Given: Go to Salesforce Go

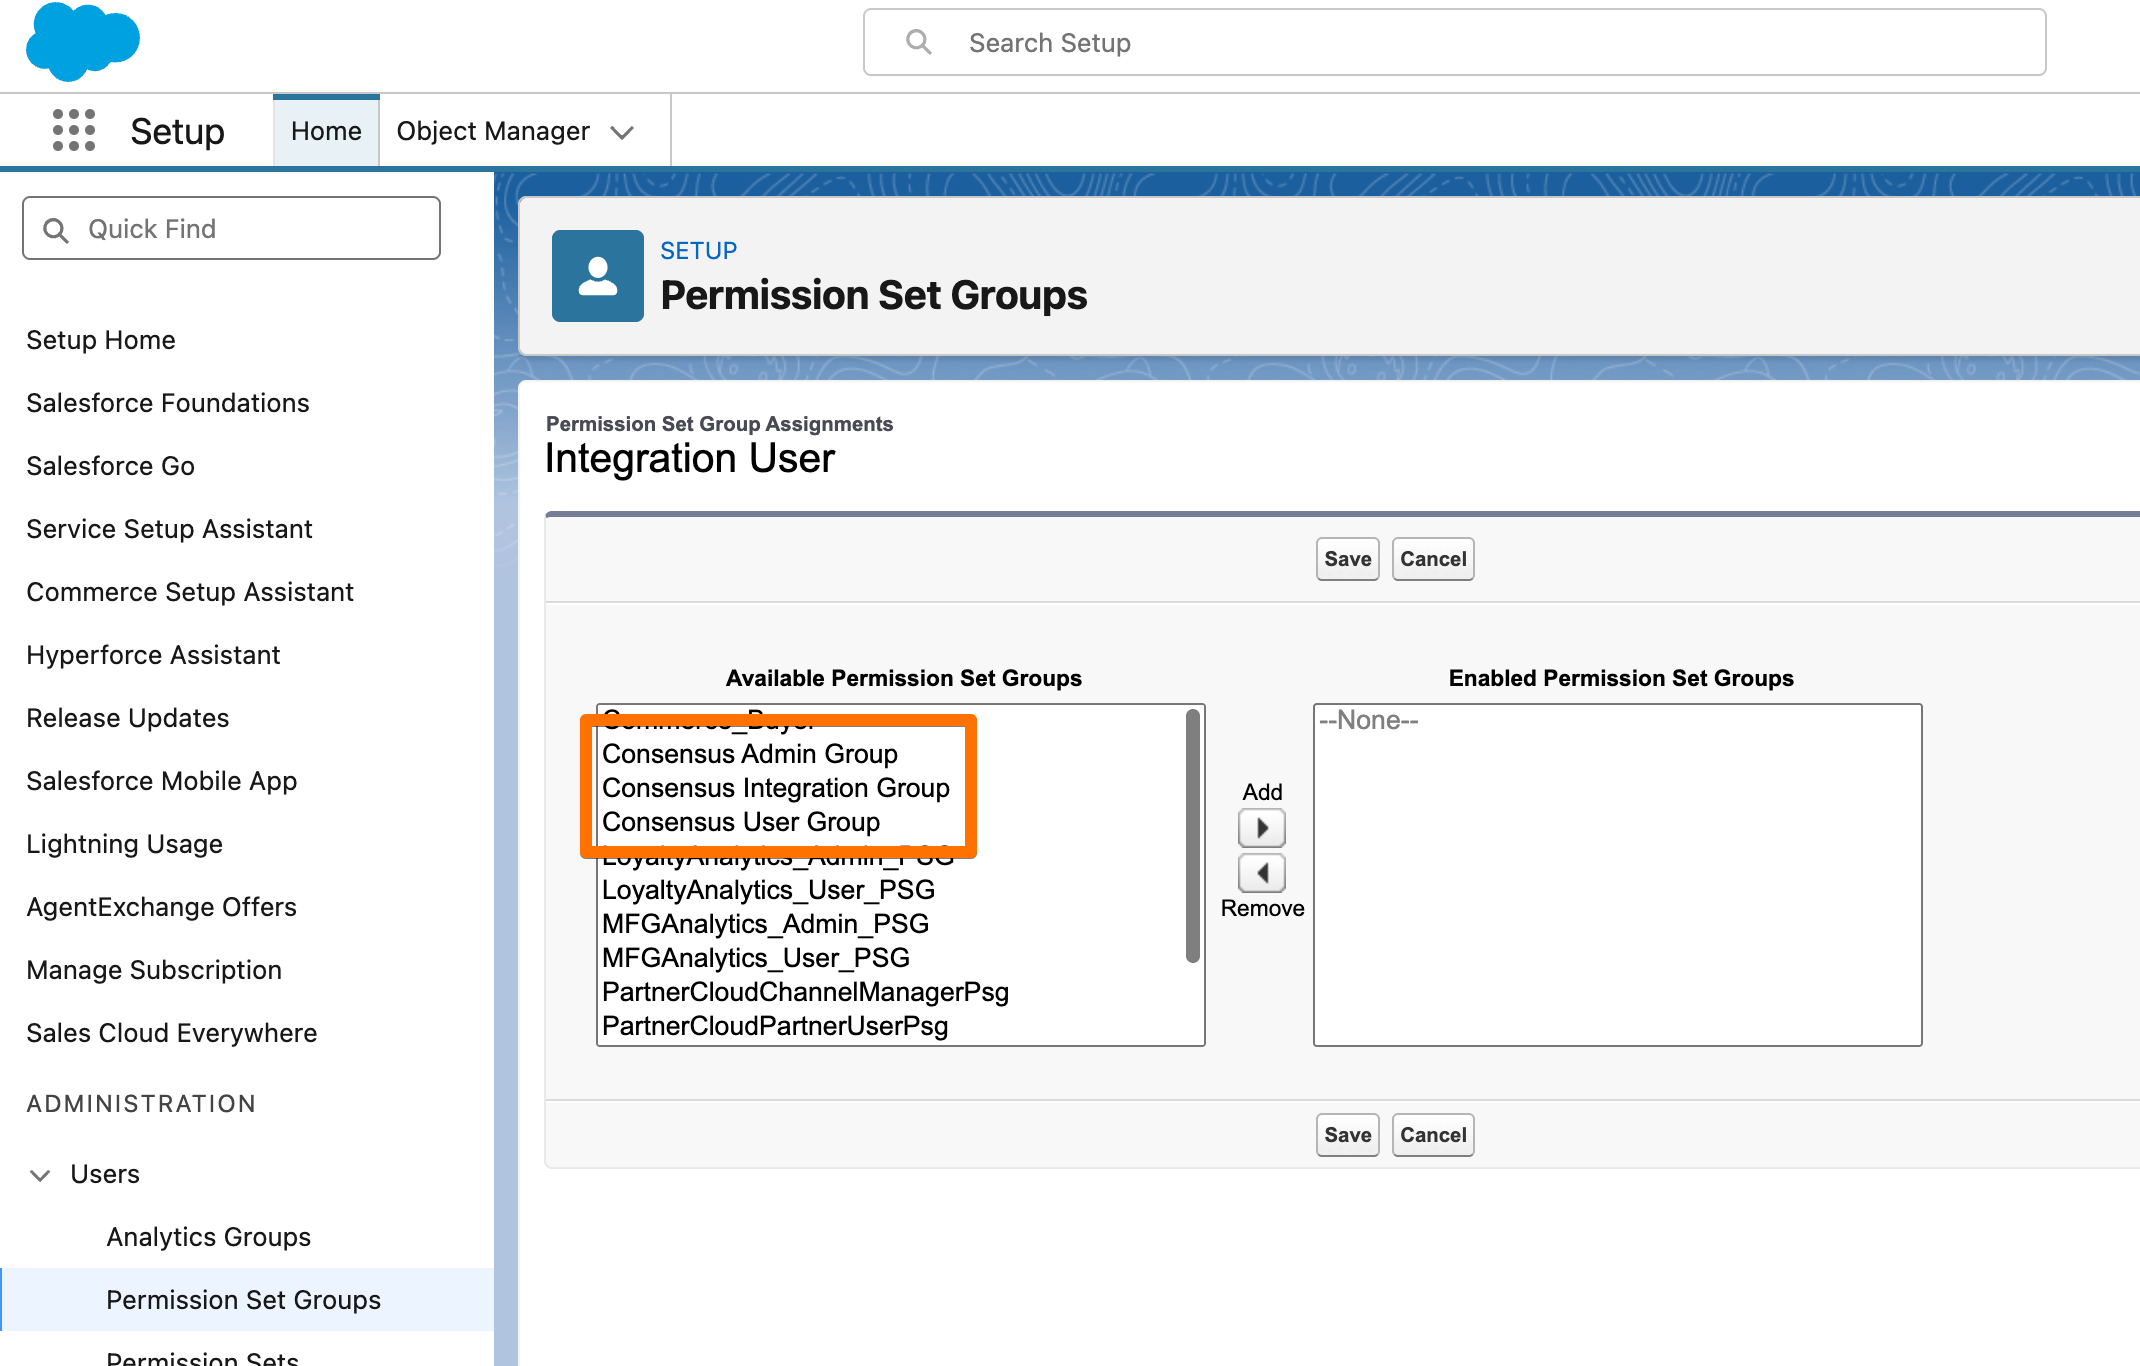Looking at the screenshot, I should click(111, 466).
